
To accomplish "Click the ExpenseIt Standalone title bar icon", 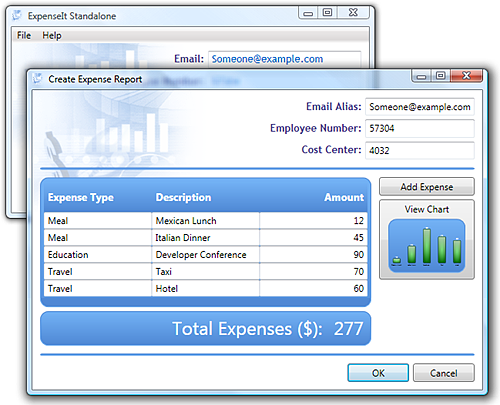I will click(17, 16).
